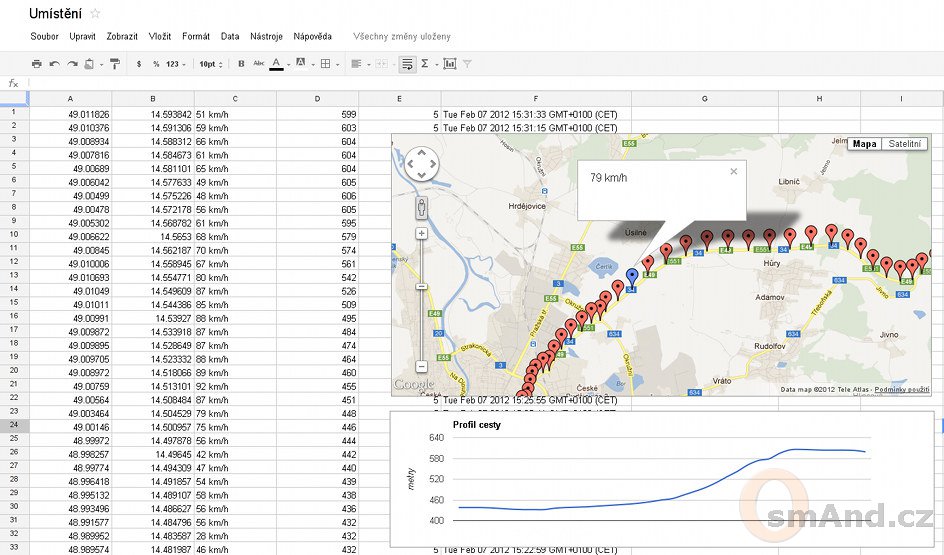Apply strikethrough formatting
The image size is (944, 555).
[259, 64]
